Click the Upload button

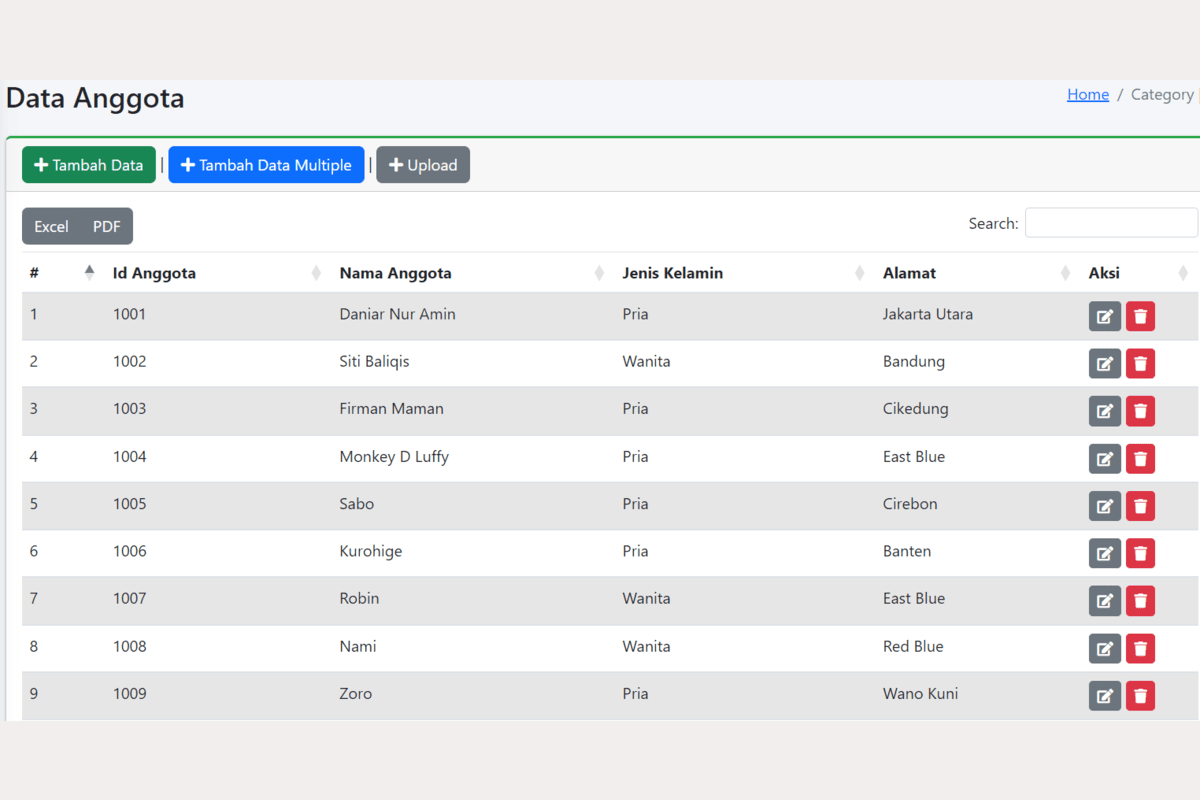pyautogui.click(x=423, y=165)
